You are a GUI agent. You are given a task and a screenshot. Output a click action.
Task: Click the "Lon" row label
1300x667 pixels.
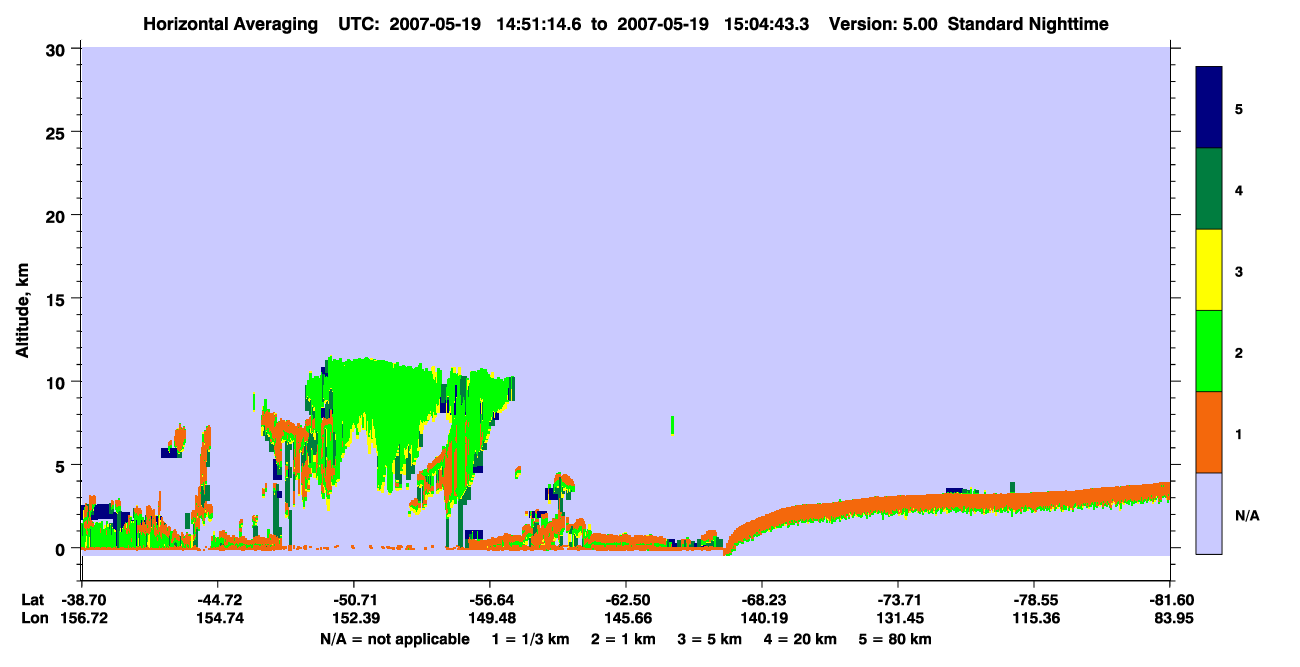33,618
